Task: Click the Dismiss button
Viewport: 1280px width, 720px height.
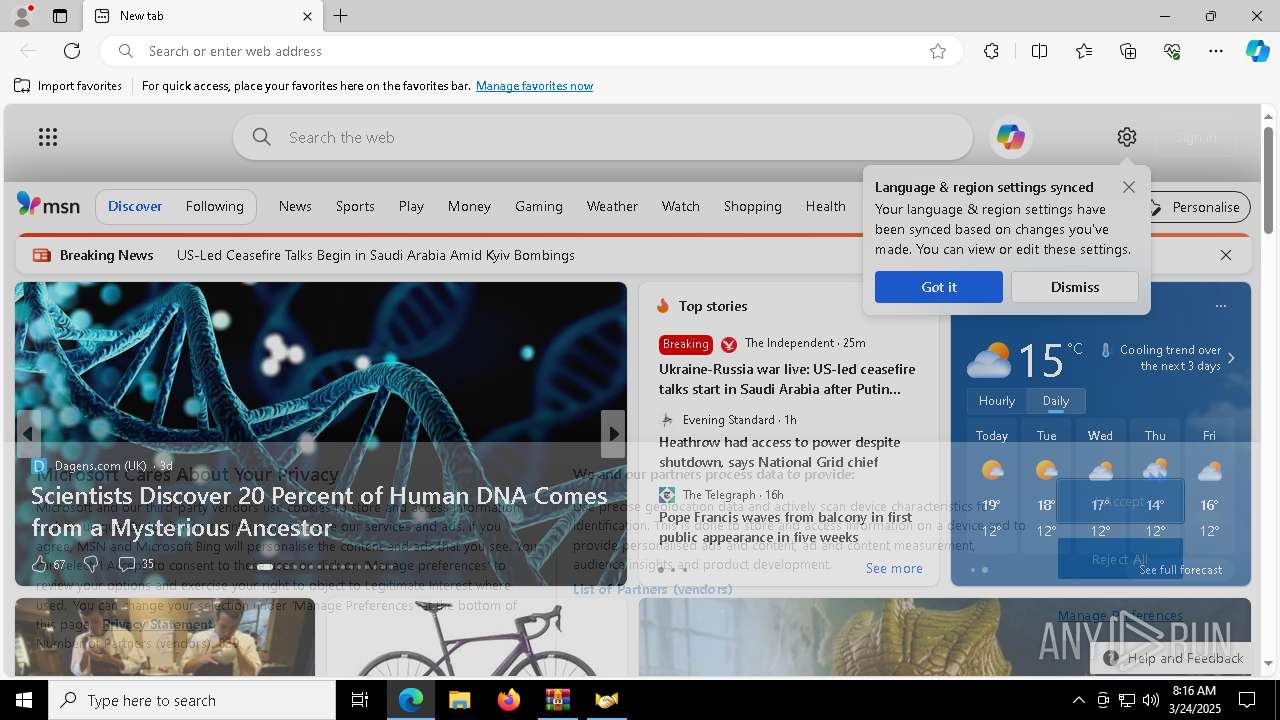Action: coord(1075,287)
